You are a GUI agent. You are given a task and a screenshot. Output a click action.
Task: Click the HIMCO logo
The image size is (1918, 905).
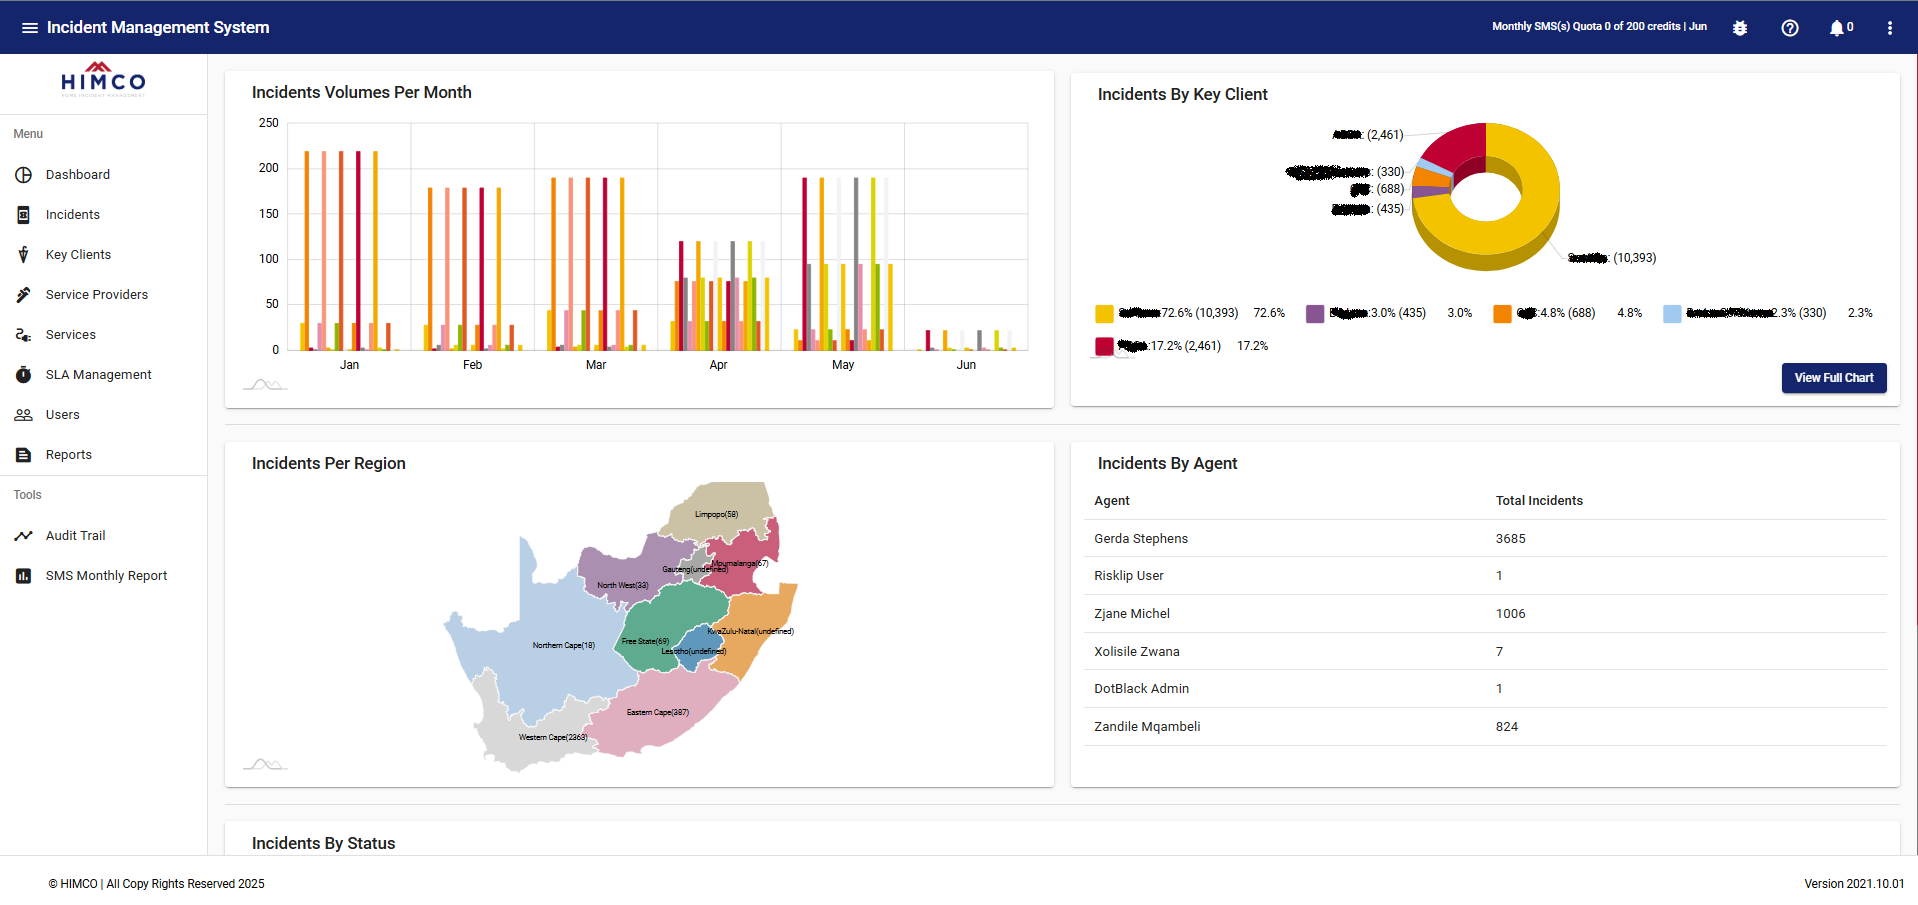pyautogui.click(x=103, y=80)
